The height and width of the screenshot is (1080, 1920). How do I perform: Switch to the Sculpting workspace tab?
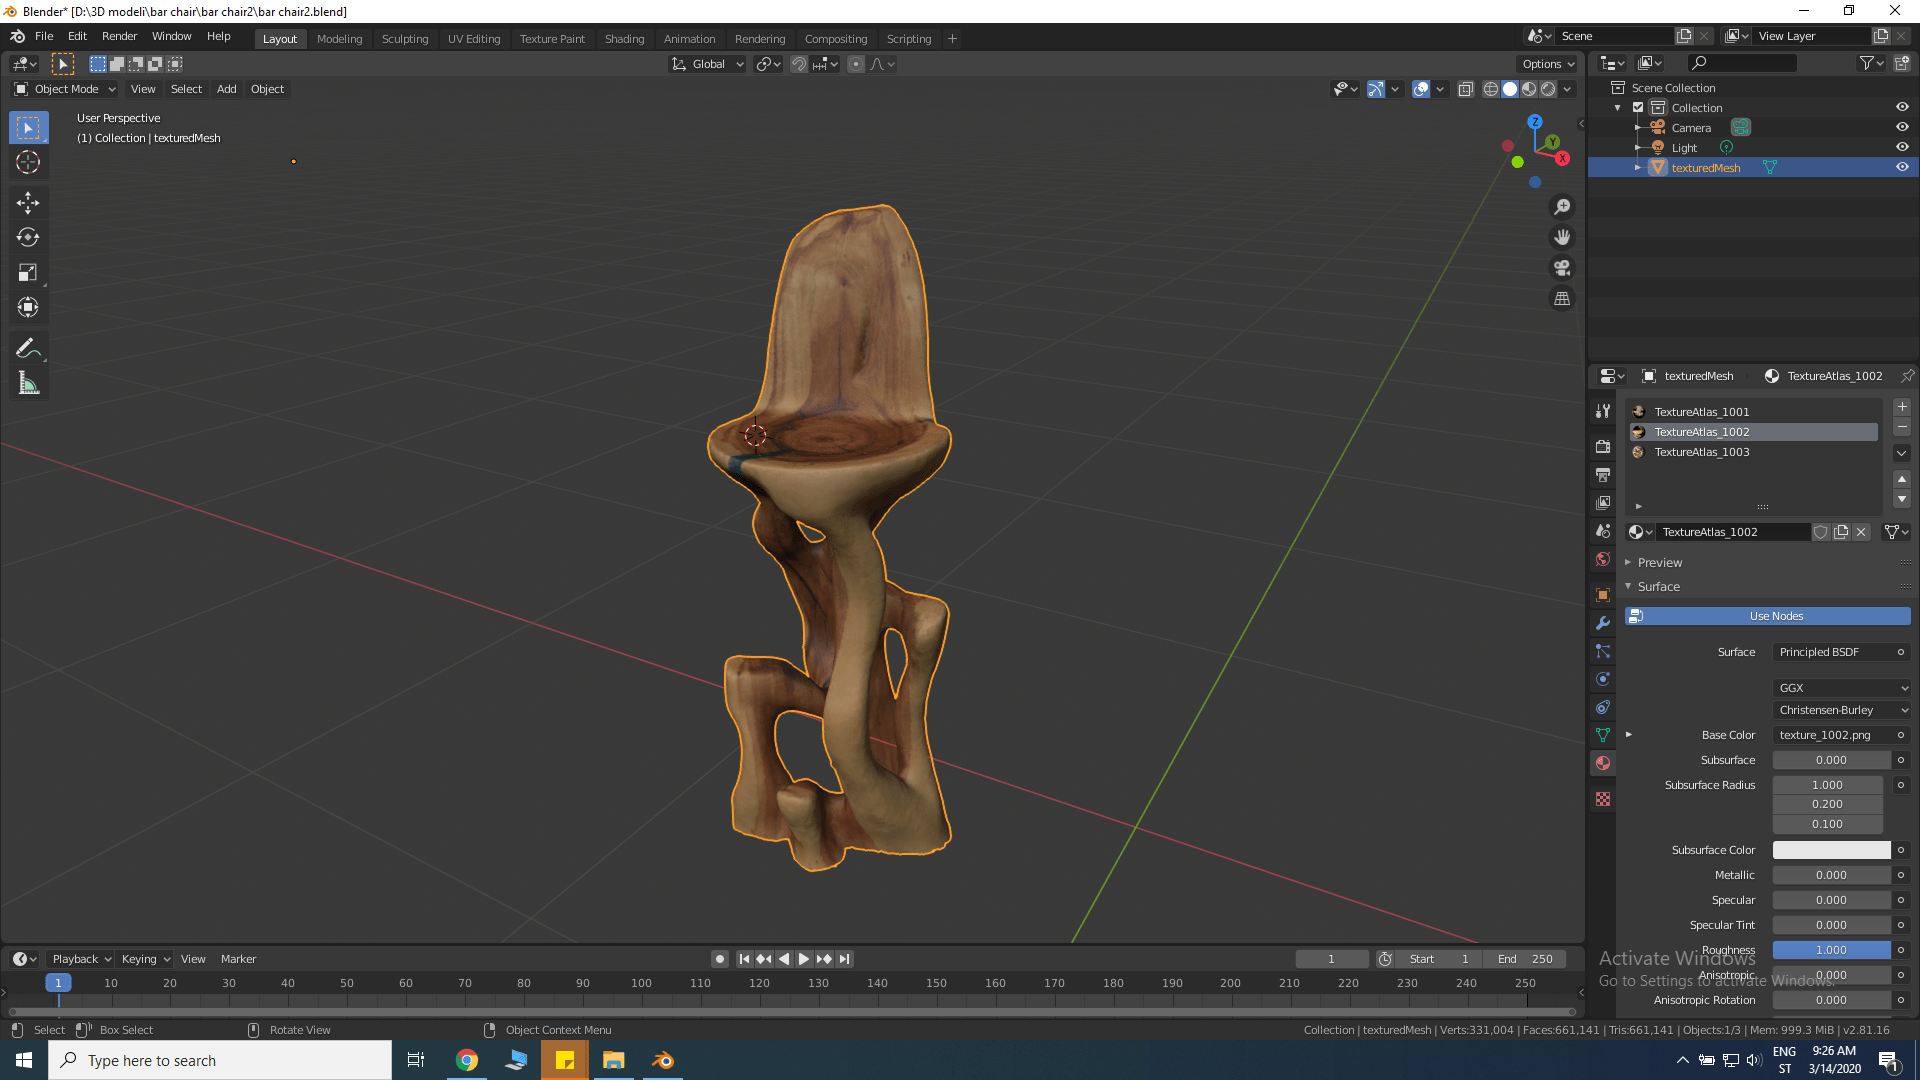click(x=404, y=39)
